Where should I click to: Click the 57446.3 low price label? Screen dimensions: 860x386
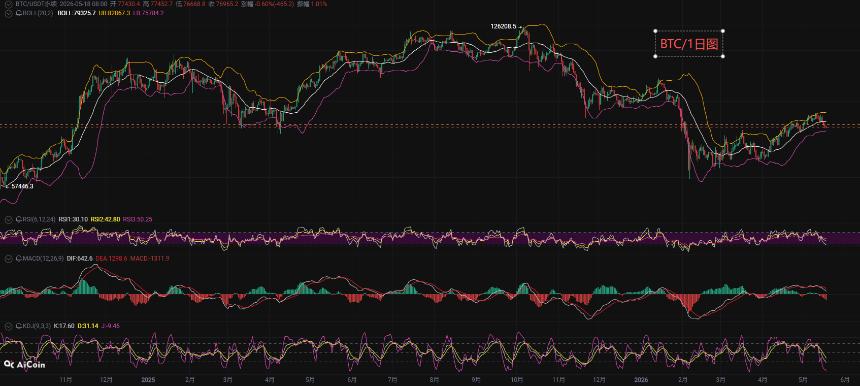tap(21, 186)
